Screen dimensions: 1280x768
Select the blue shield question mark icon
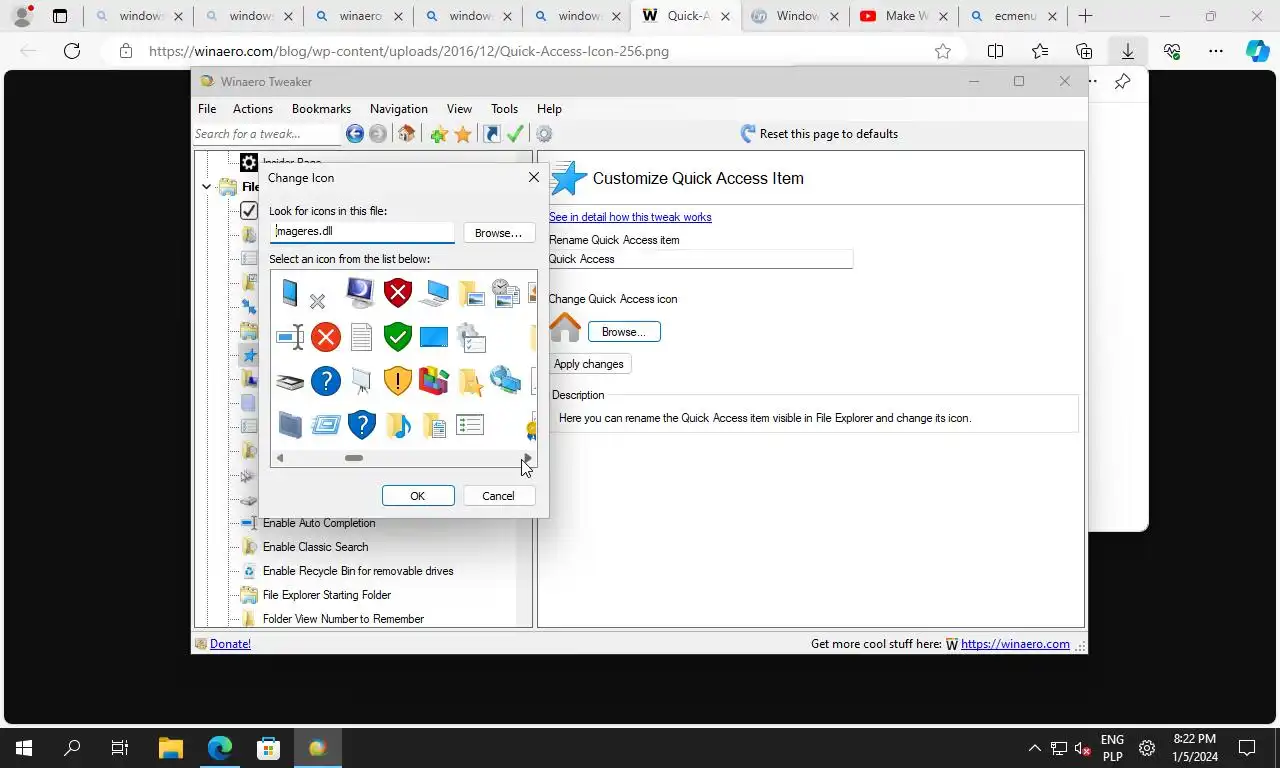click(362, 425)
